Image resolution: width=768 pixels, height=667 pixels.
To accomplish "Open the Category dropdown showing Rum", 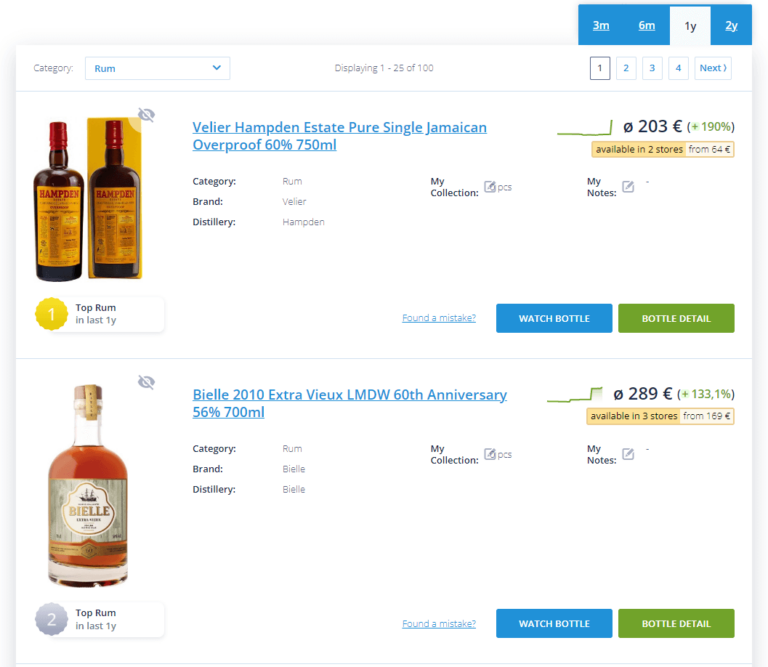I will tap(158, 68).
